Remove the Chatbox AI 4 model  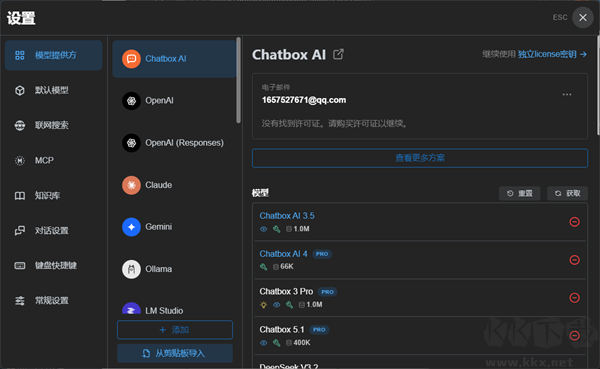574,260
